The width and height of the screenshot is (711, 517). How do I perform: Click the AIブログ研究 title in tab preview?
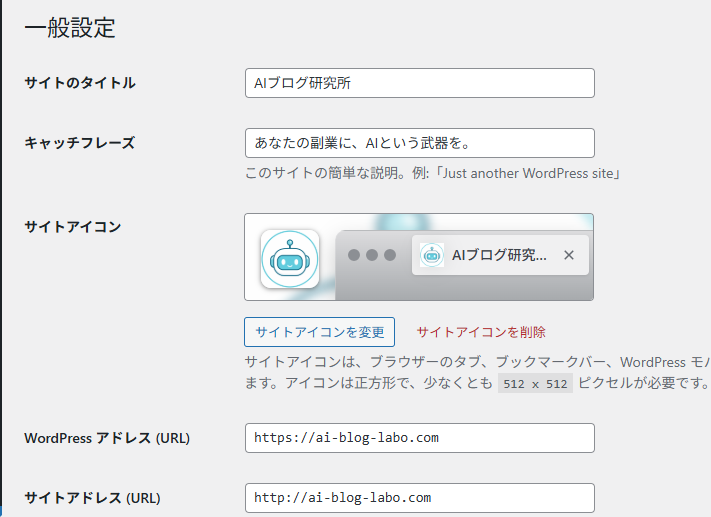(x=499, y=255)
